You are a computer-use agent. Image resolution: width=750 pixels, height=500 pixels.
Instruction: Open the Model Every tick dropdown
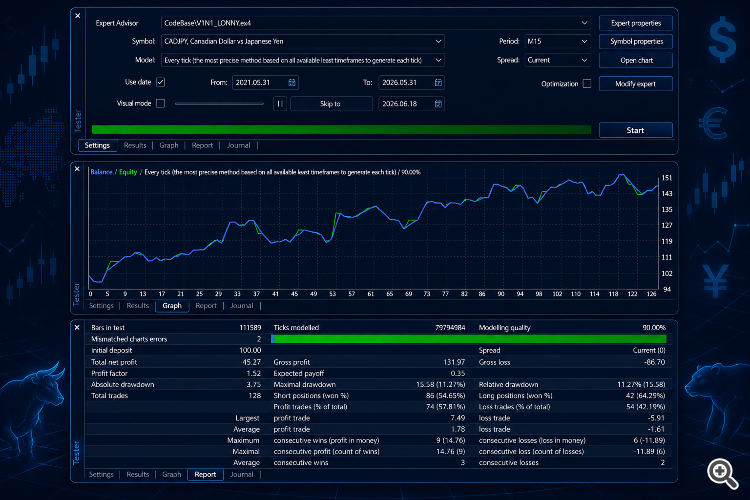(438, 60)
